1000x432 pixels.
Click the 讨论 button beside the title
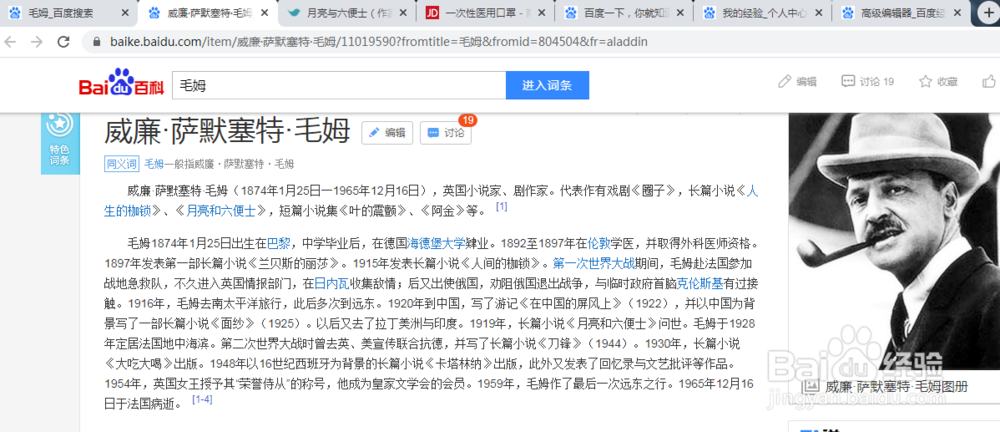pyautogui.click(x=446, y=133)
